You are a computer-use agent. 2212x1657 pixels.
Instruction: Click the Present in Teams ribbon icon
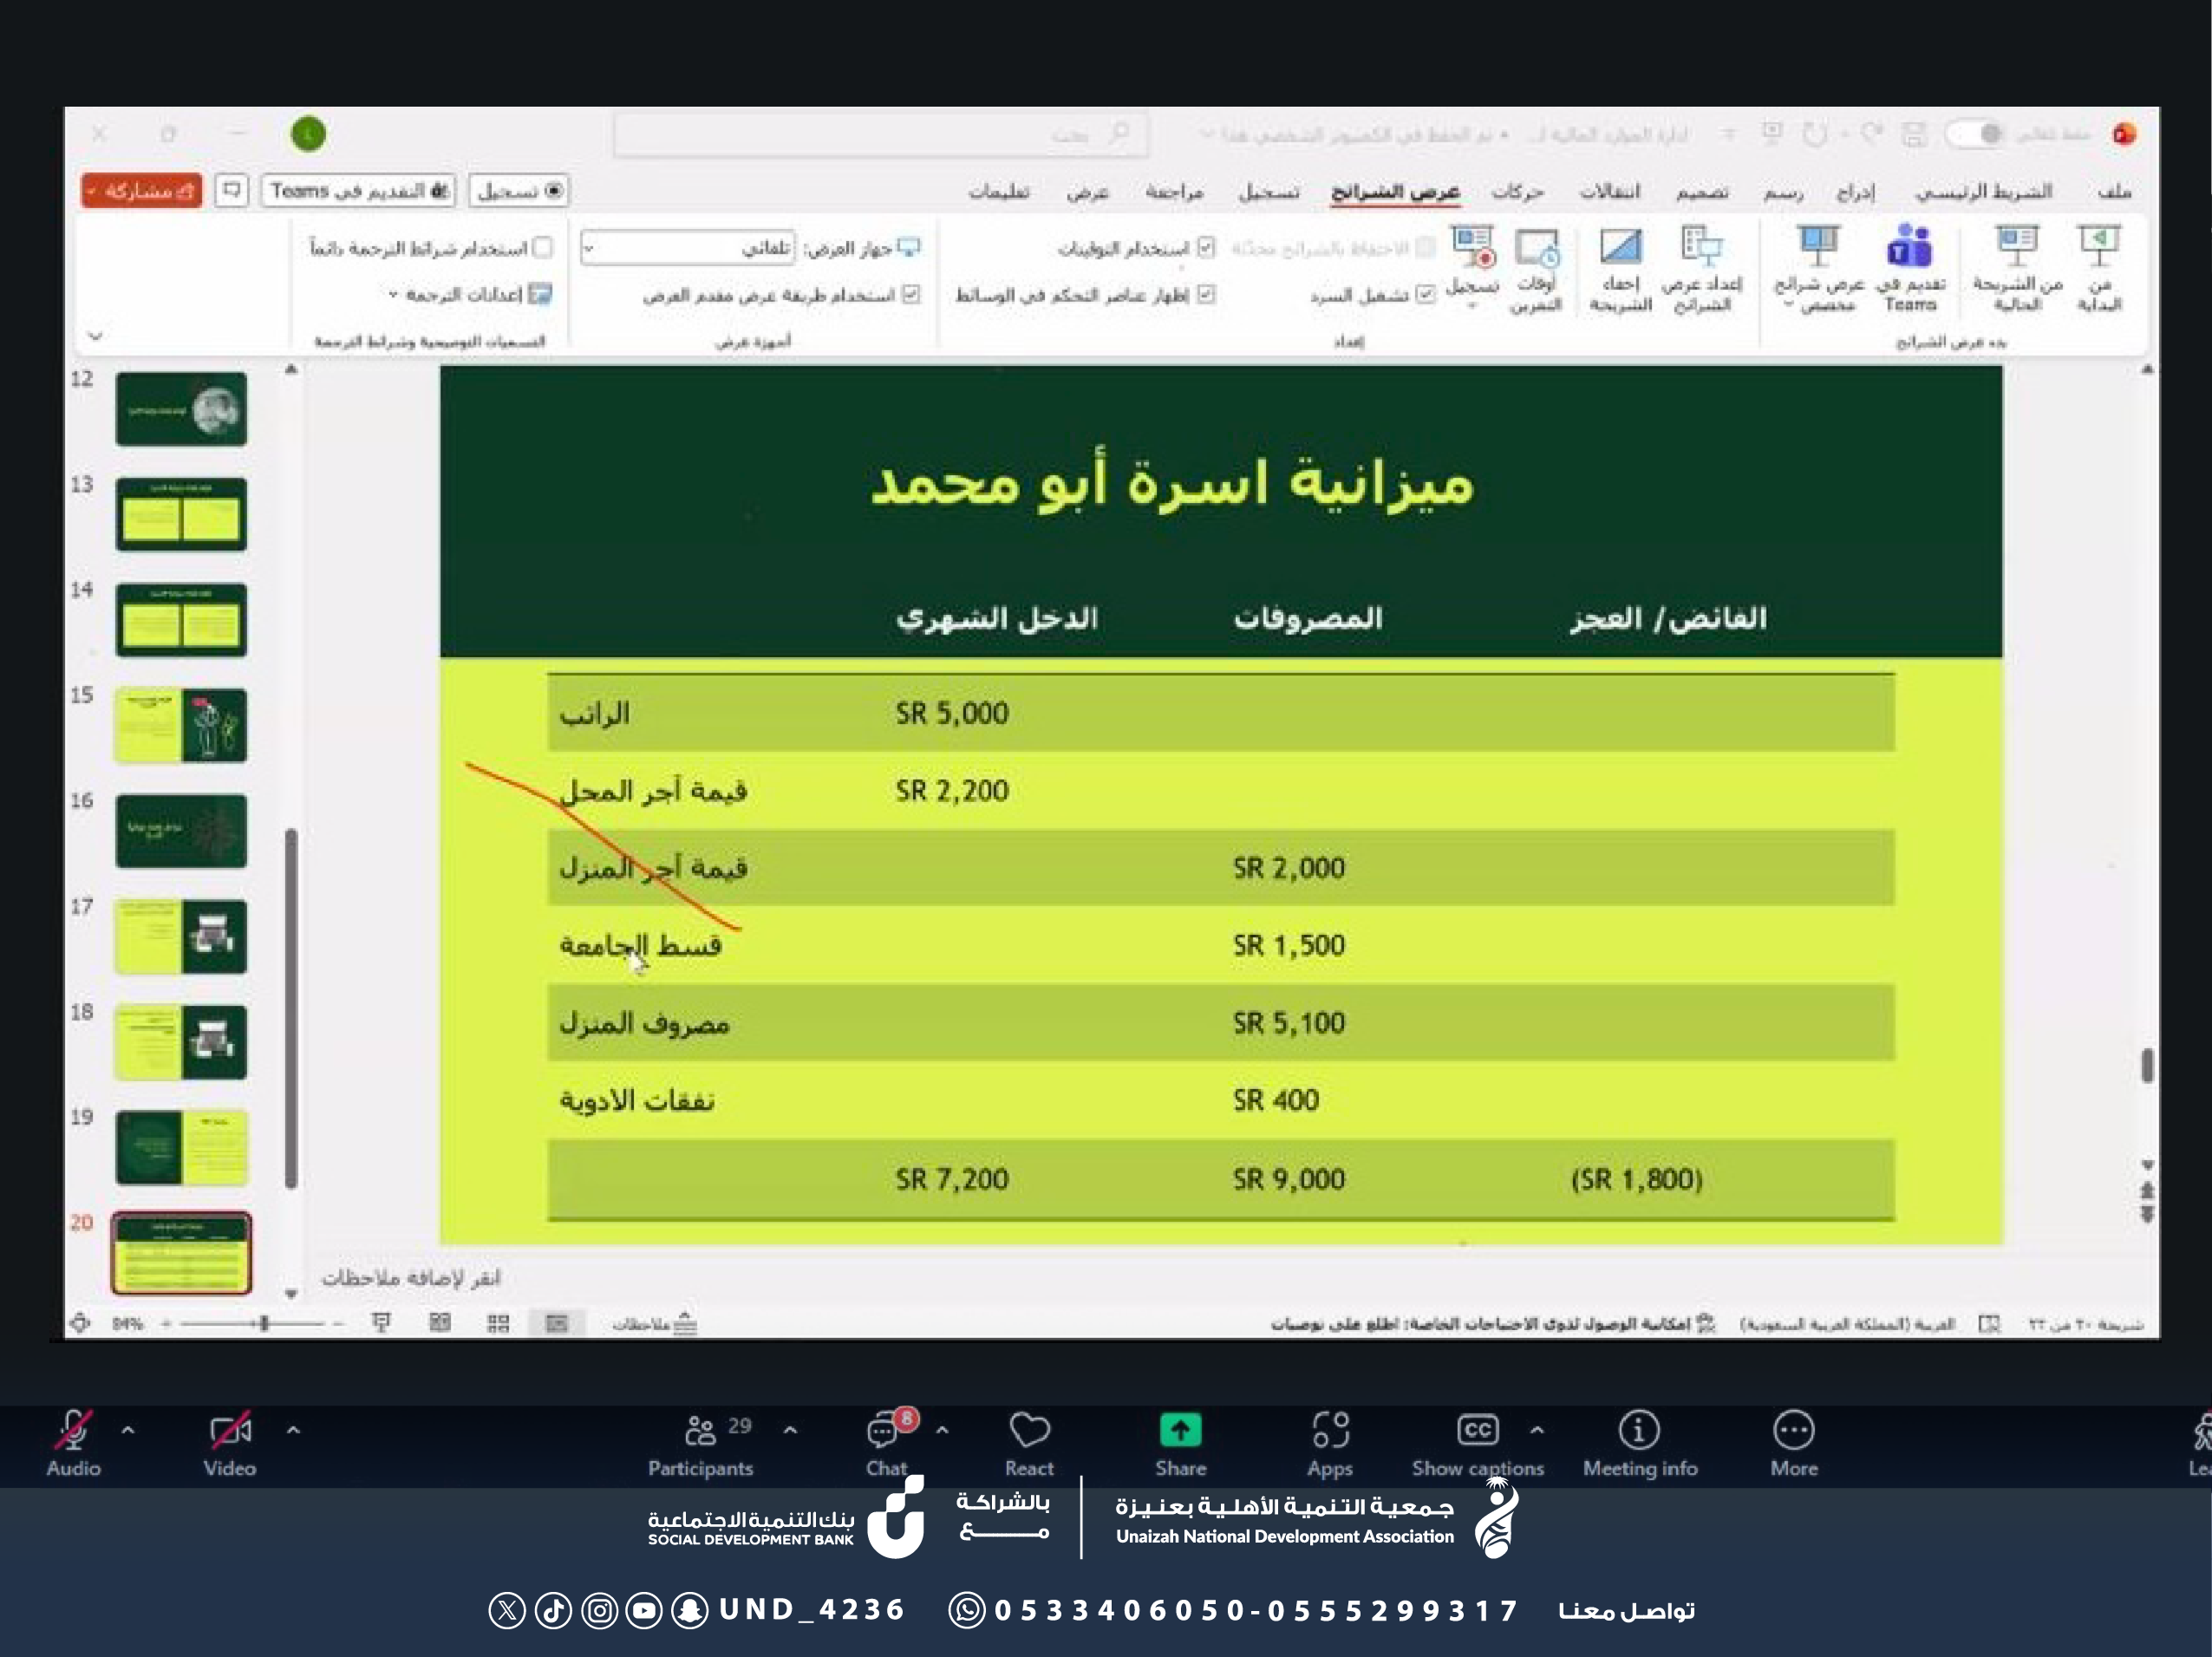[x=1910, y=248]
